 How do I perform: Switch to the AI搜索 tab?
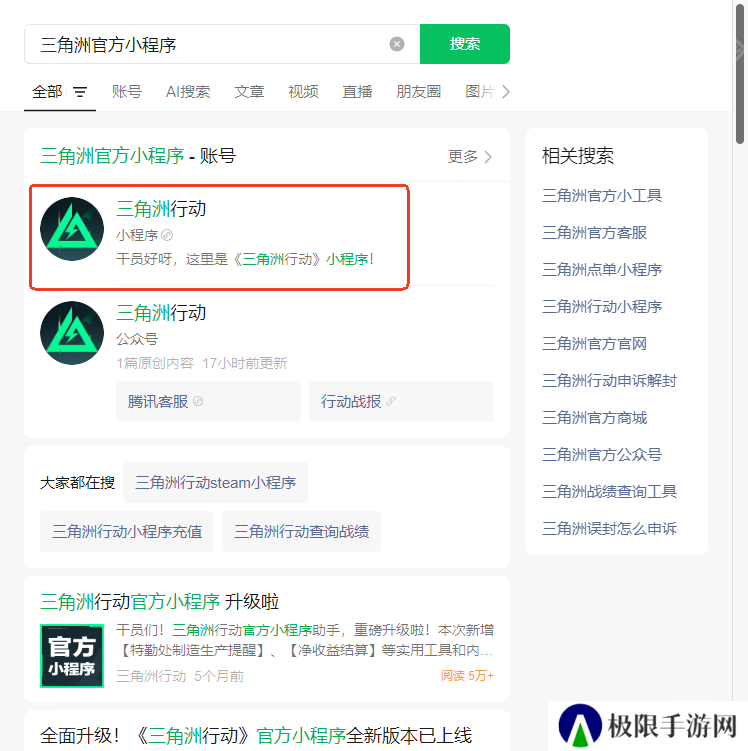(188, 91)
